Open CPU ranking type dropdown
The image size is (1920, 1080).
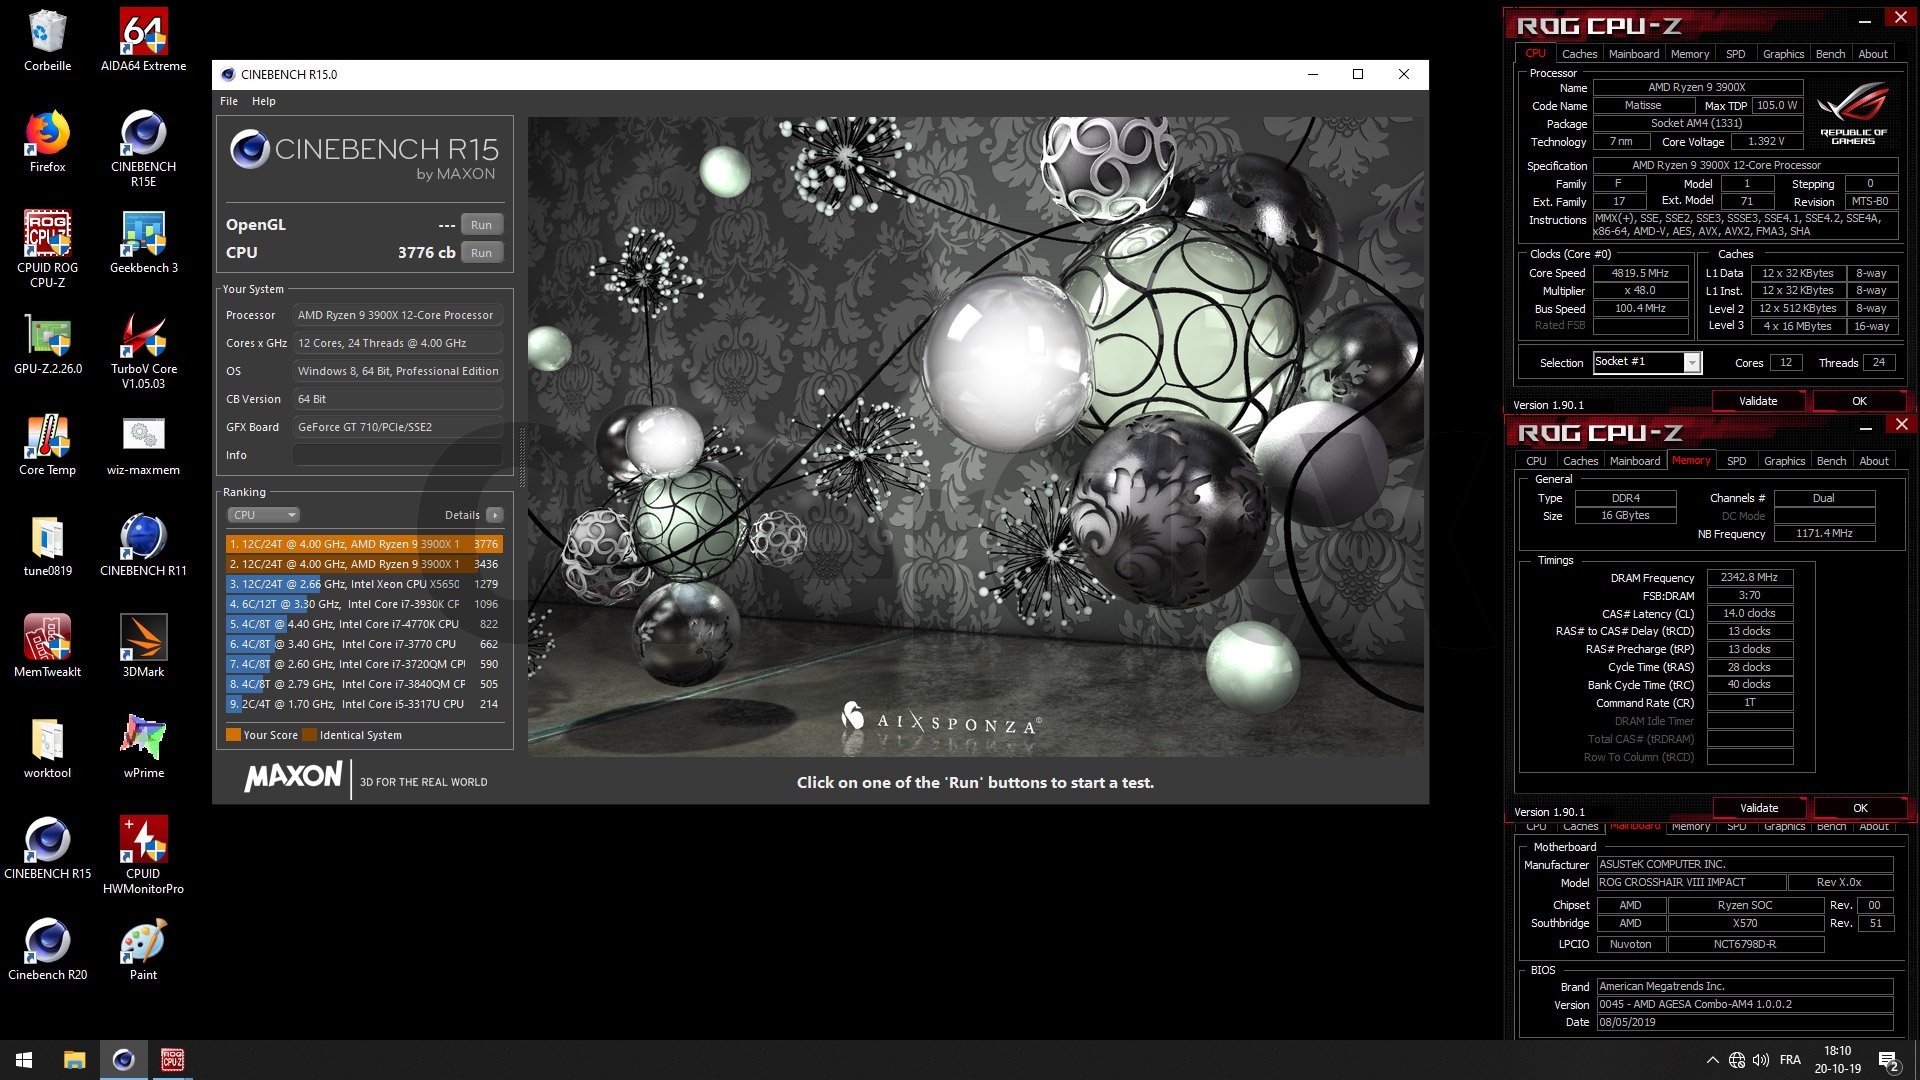coord(264,515)
